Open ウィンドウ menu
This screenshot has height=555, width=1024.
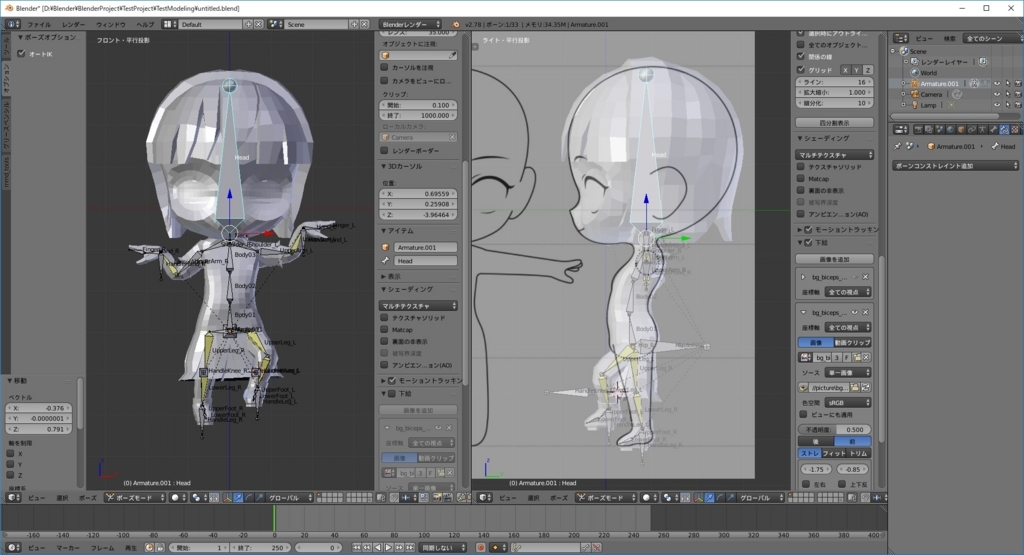110,24
